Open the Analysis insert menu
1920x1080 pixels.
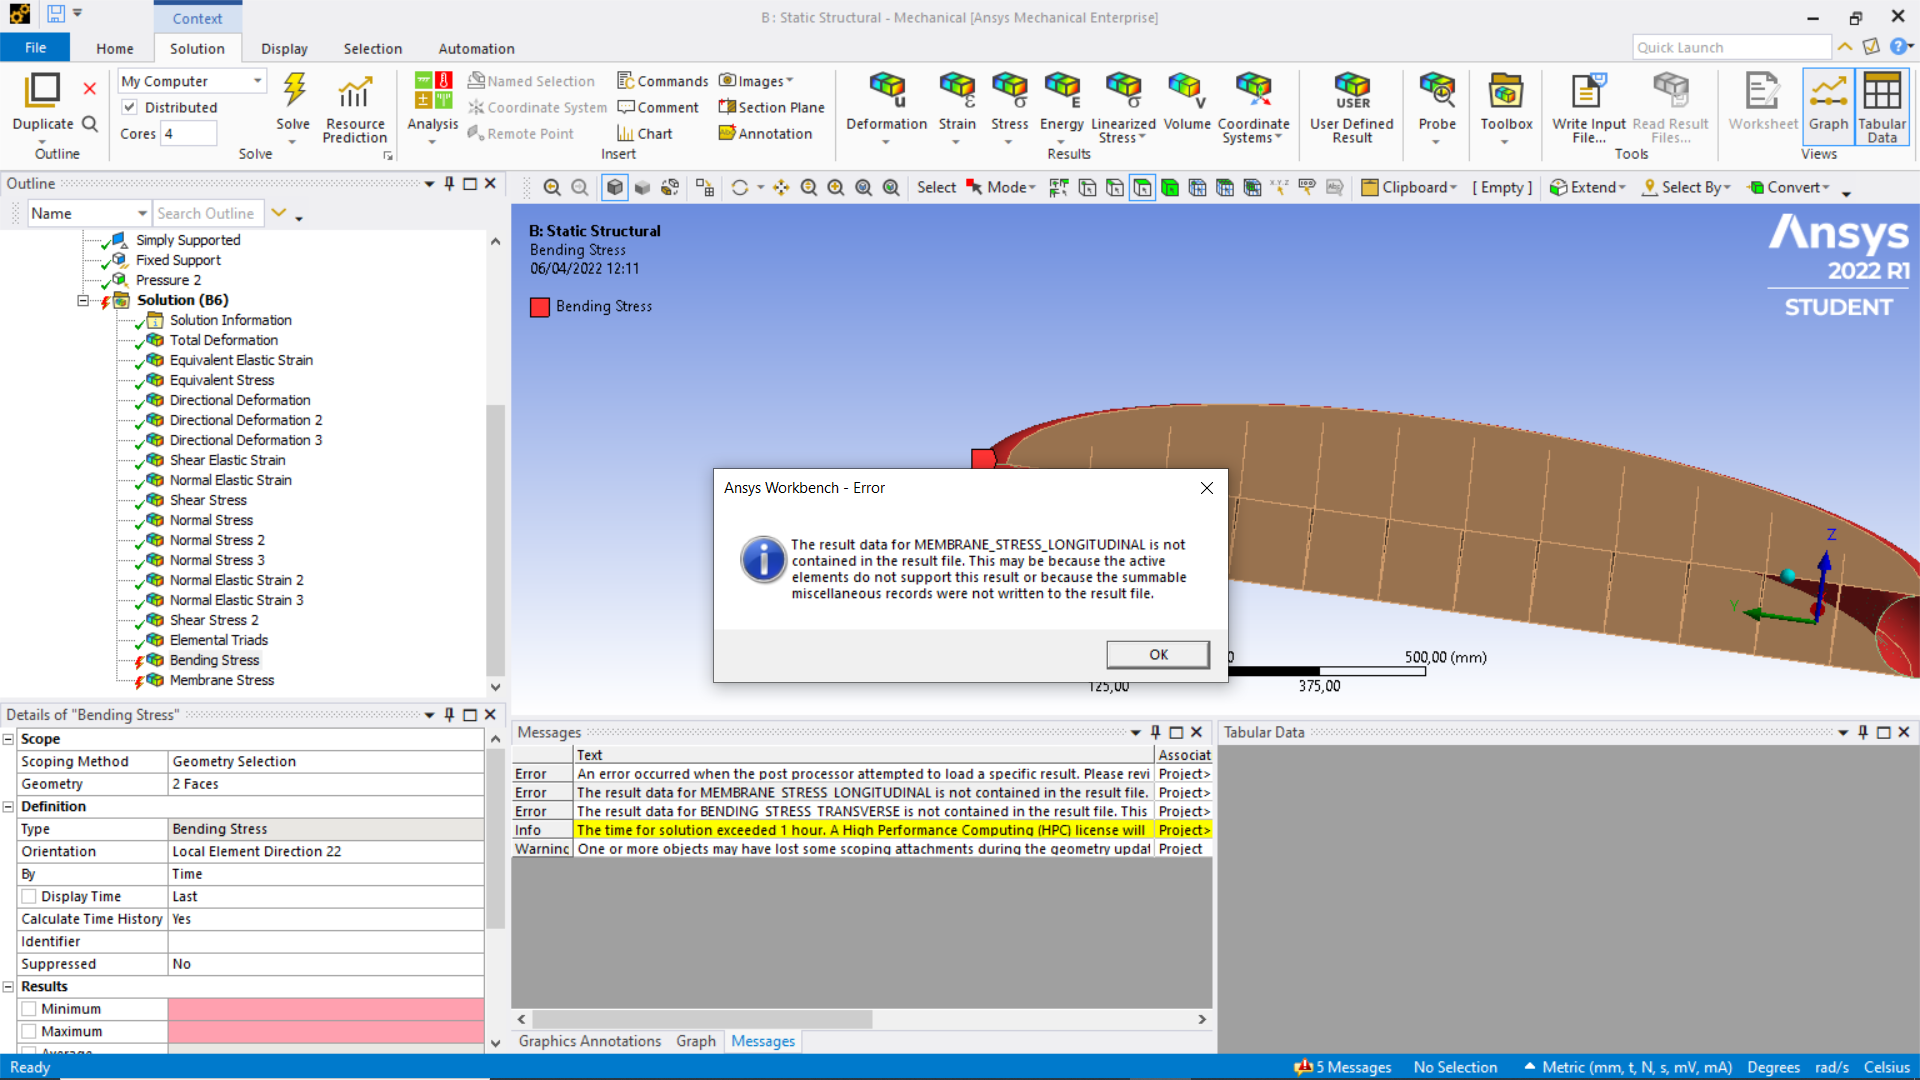pyautogui.click(x=432, y=108)
